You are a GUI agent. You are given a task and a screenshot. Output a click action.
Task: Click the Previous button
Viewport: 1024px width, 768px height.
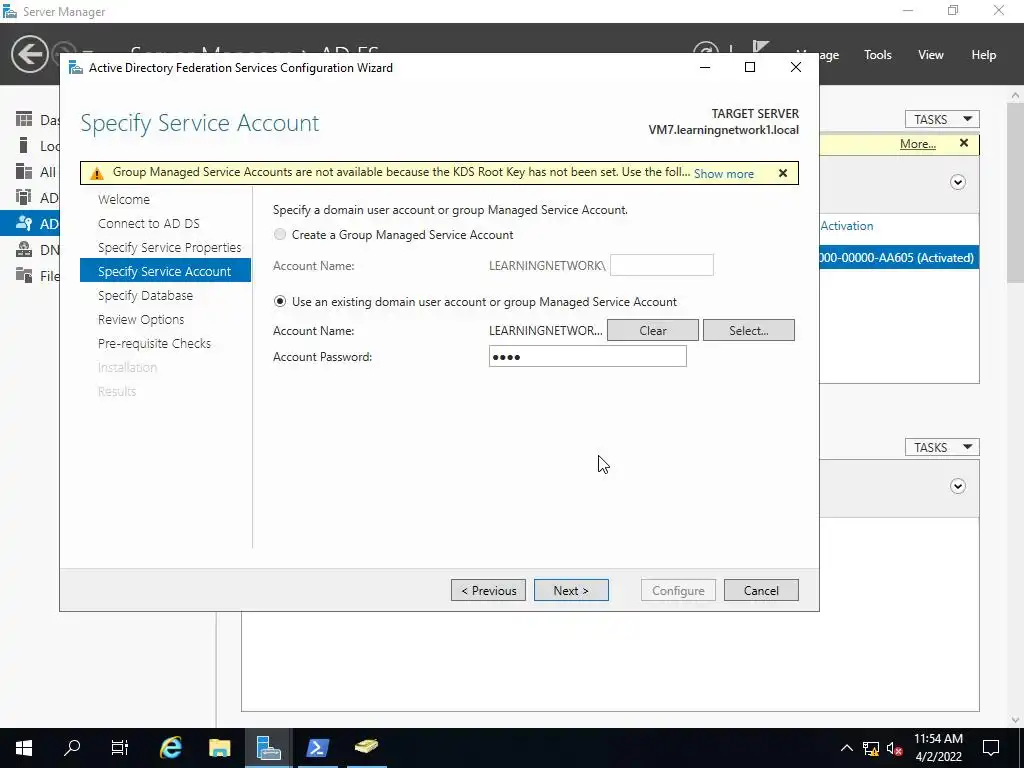point(488,590)
